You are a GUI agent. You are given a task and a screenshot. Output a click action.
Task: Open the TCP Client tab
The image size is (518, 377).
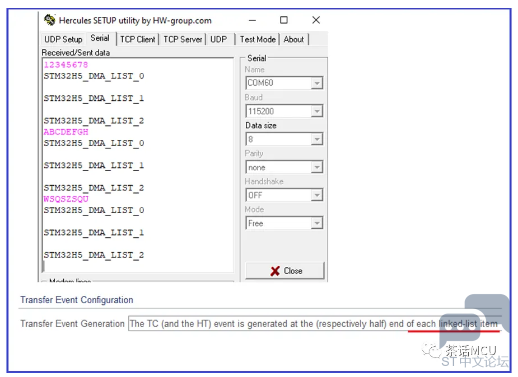(138, 39)
